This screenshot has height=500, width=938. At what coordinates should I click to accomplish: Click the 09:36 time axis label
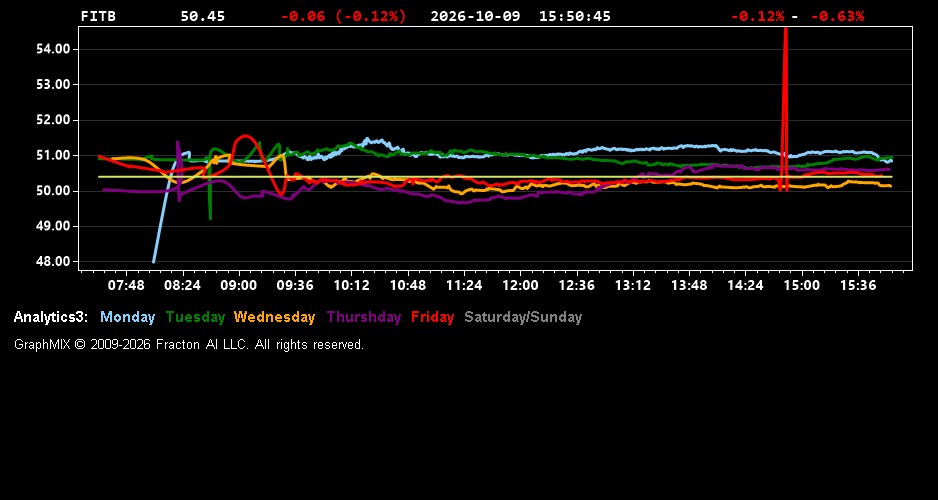coord(295,286)
